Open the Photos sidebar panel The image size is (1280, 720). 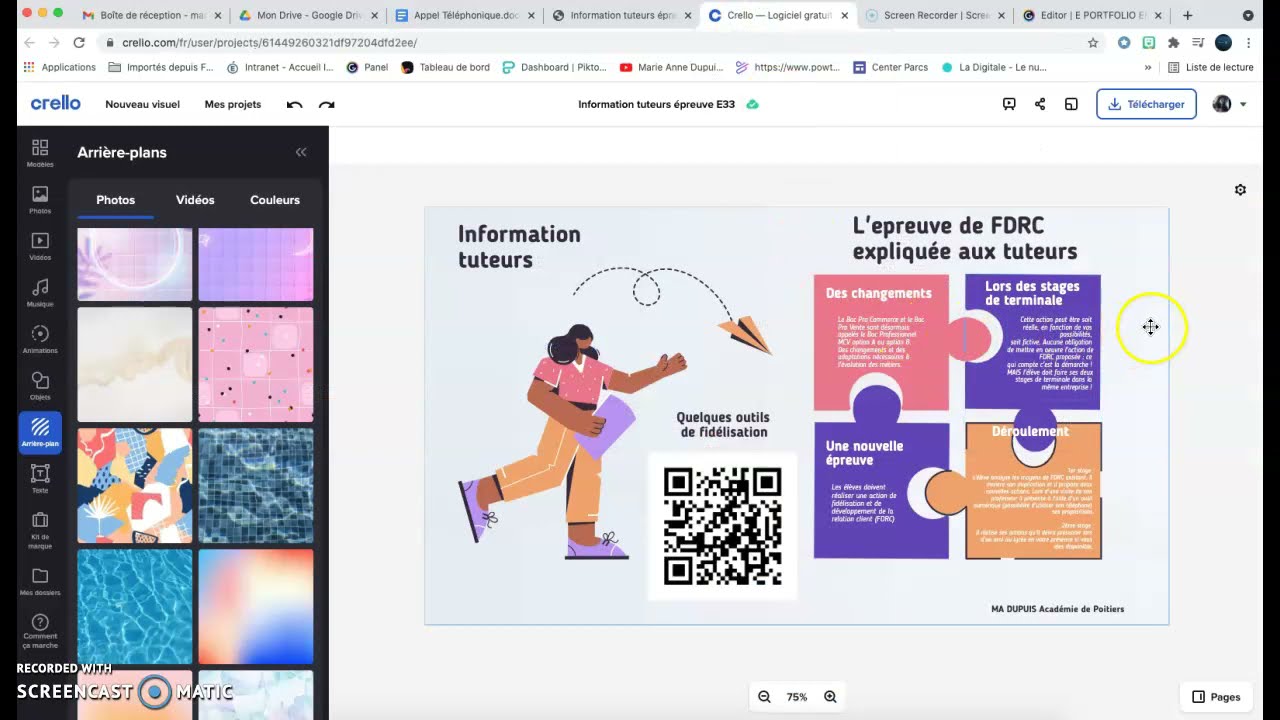coord(40,200)
